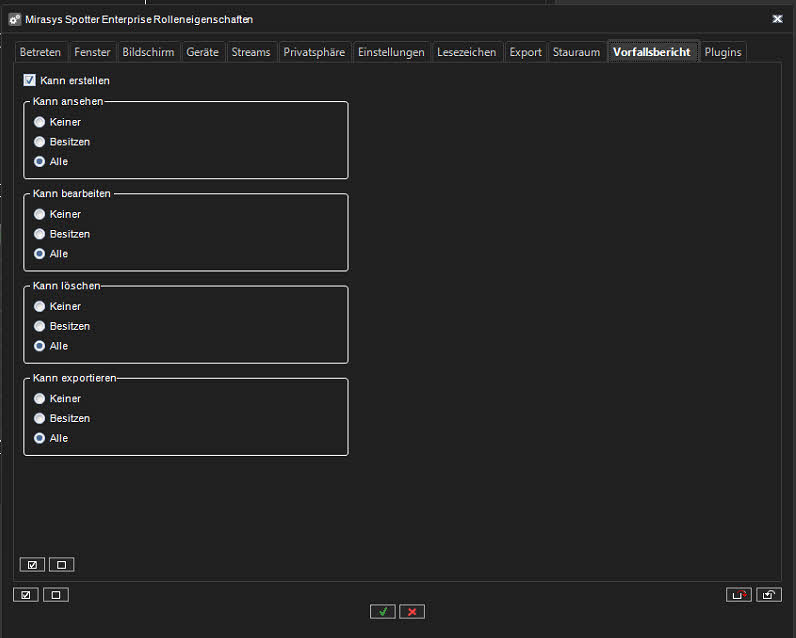796x638 pixels.
Task: Click dialog-level select-all icon below the panel
Action: click(x=26, y=595)
